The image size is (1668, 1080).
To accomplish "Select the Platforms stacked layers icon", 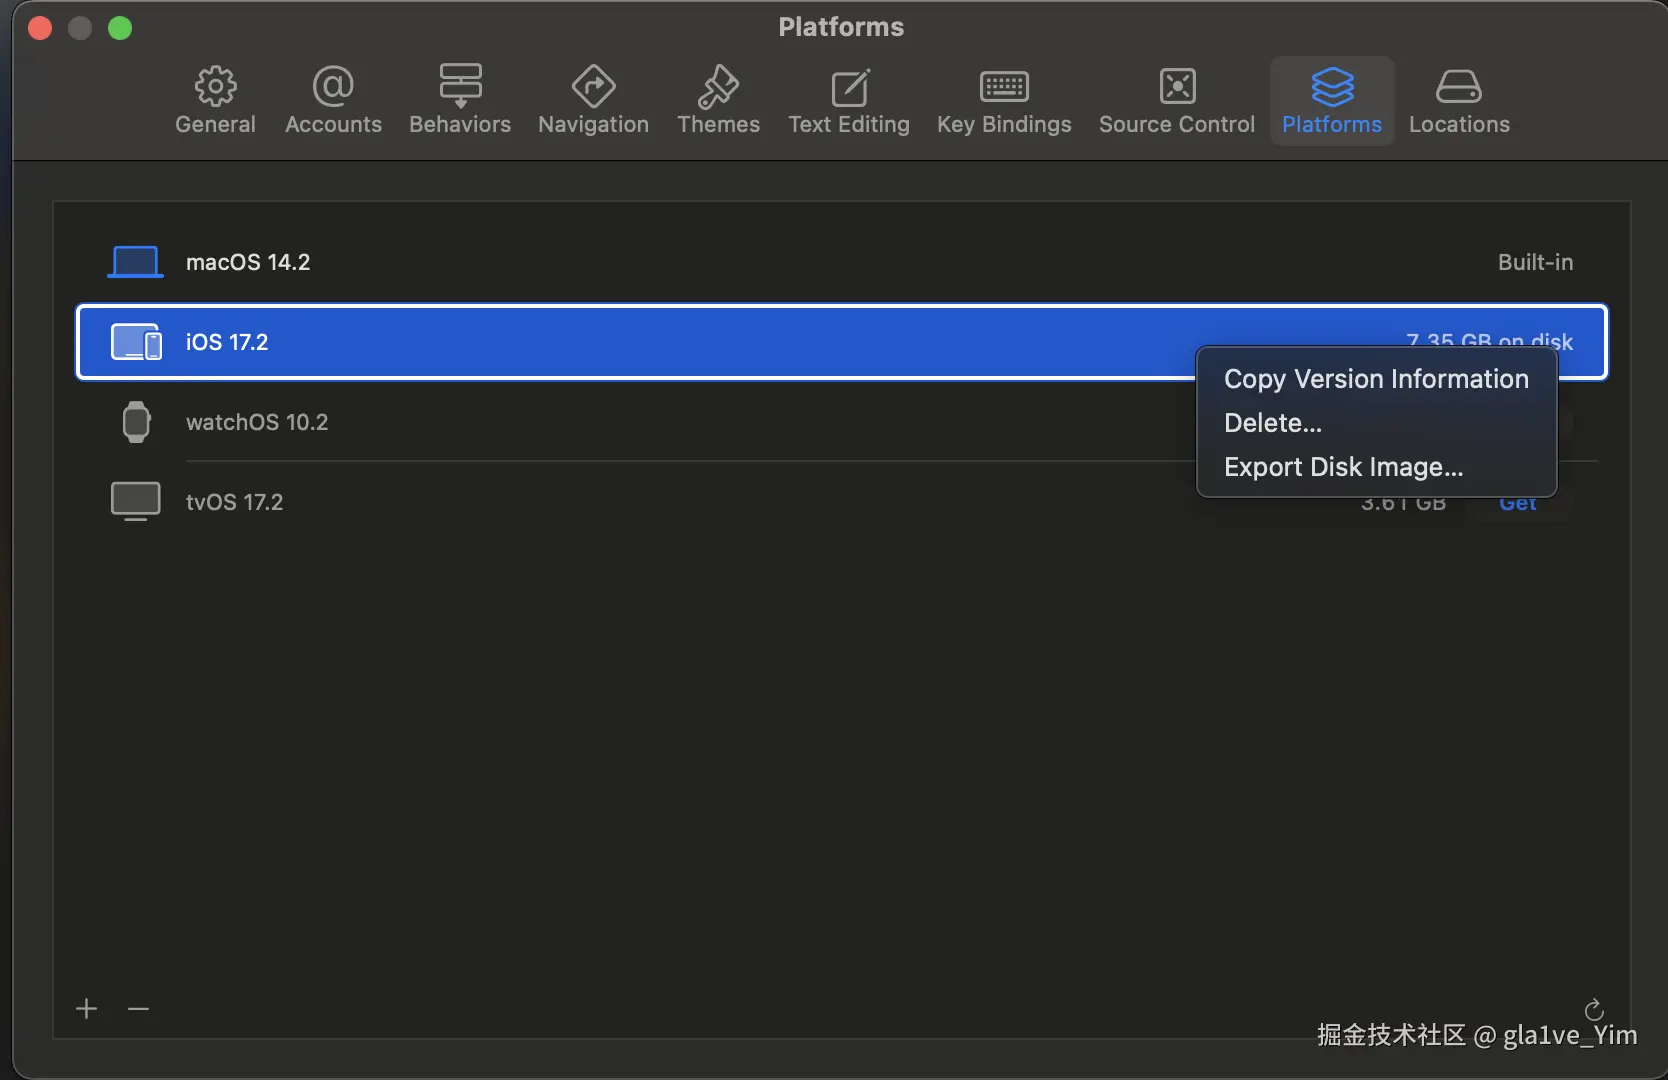I will (1332, 87).
